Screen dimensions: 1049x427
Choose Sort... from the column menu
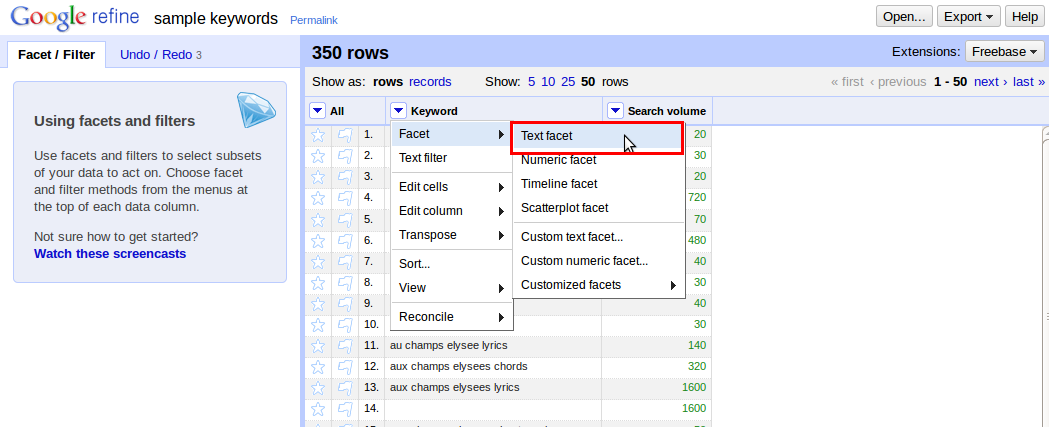click(x=452, y=264)
